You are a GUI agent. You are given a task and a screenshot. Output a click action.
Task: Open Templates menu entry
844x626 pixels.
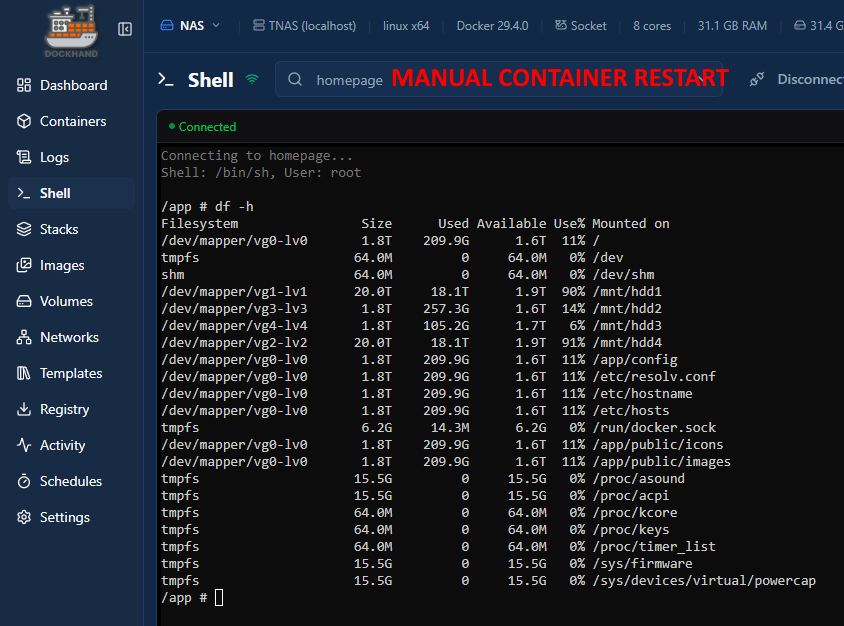[71, 373]
